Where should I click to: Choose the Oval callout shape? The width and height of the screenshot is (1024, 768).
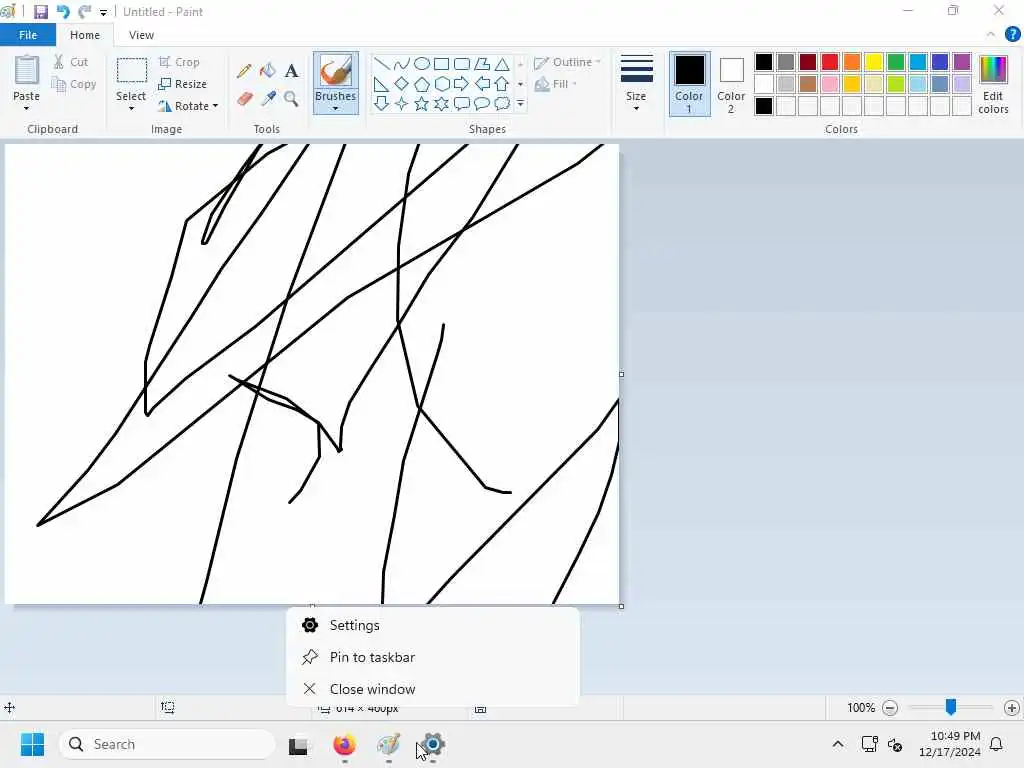pyautogui.click(x=482, y=103)
